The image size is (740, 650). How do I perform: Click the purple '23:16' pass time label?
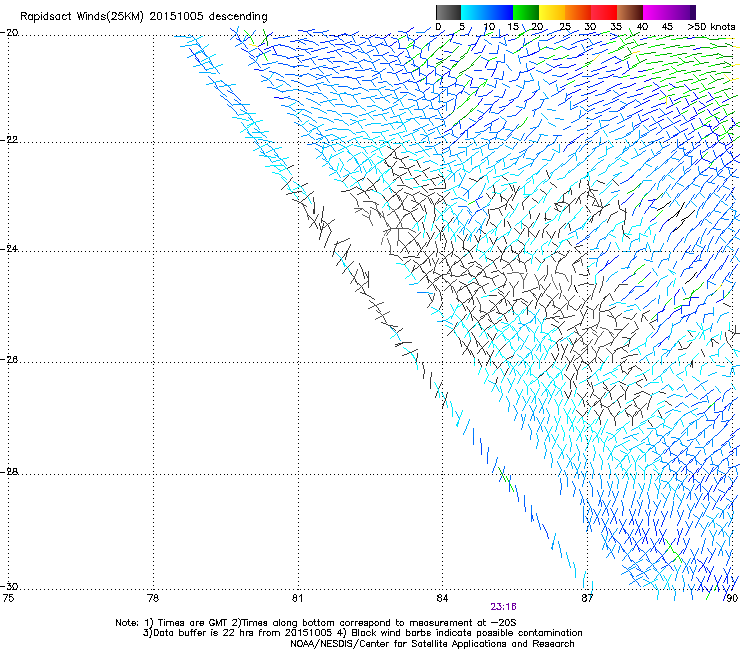504,607
